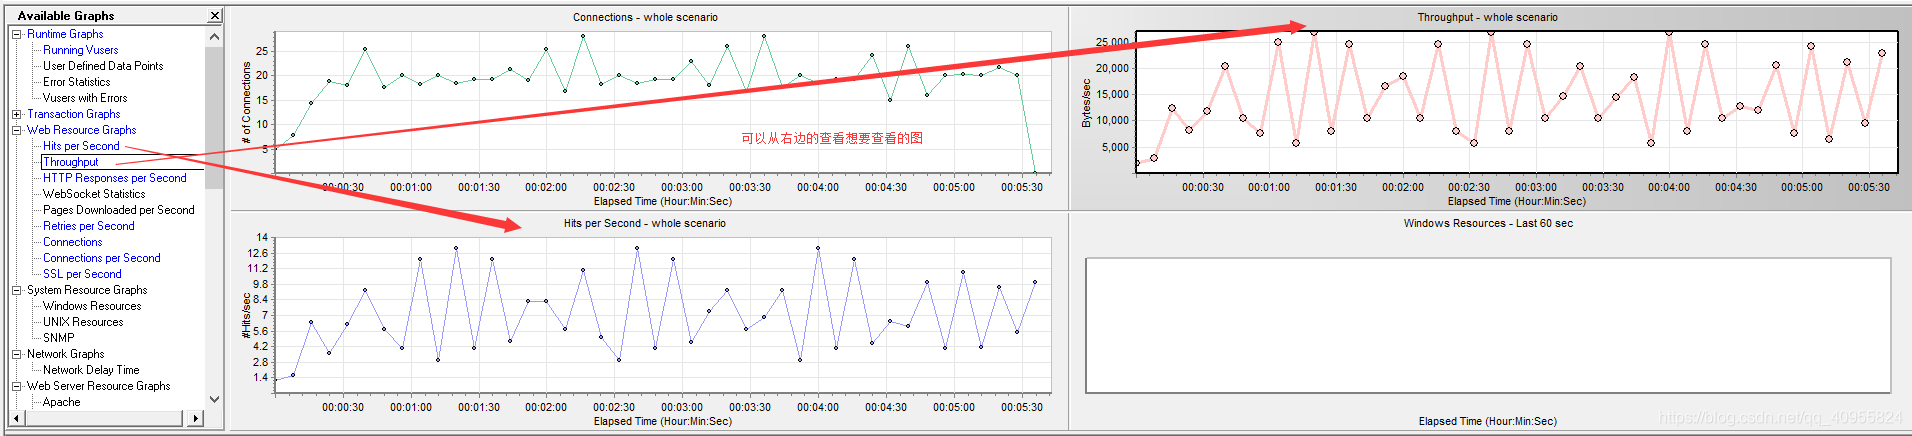Activate the Windows Resources graph pane
Image resolution: width=1912 pixels, height=436 pixels.
[1490, 322]
